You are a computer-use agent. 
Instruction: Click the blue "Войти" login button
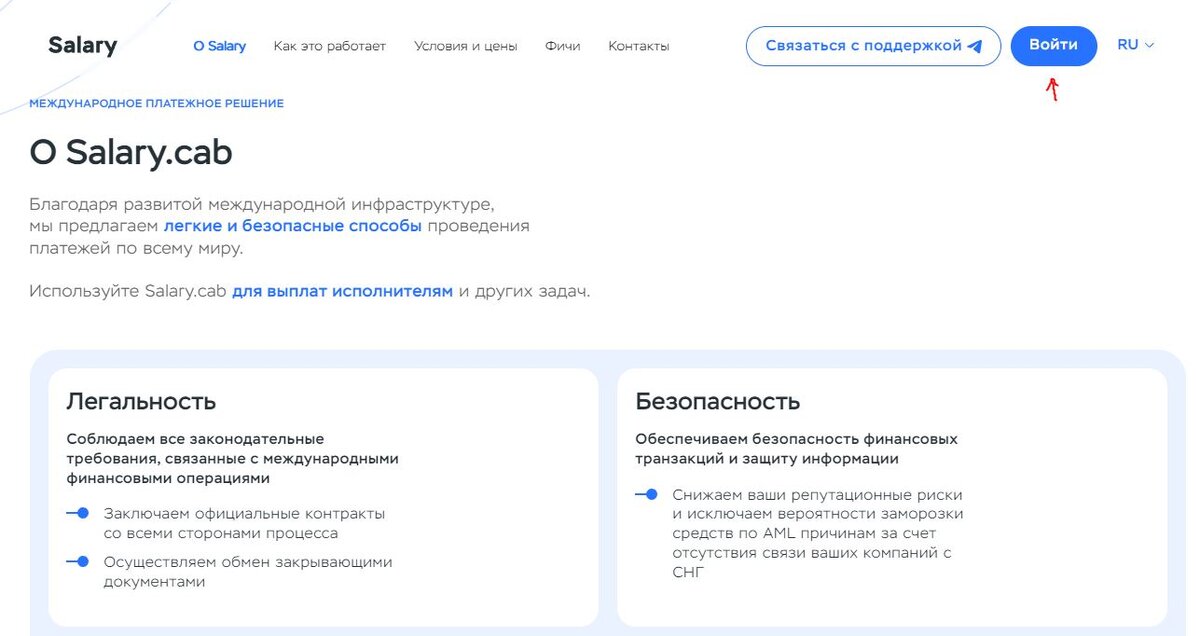pyautogui.click(x=1054, y=46)
